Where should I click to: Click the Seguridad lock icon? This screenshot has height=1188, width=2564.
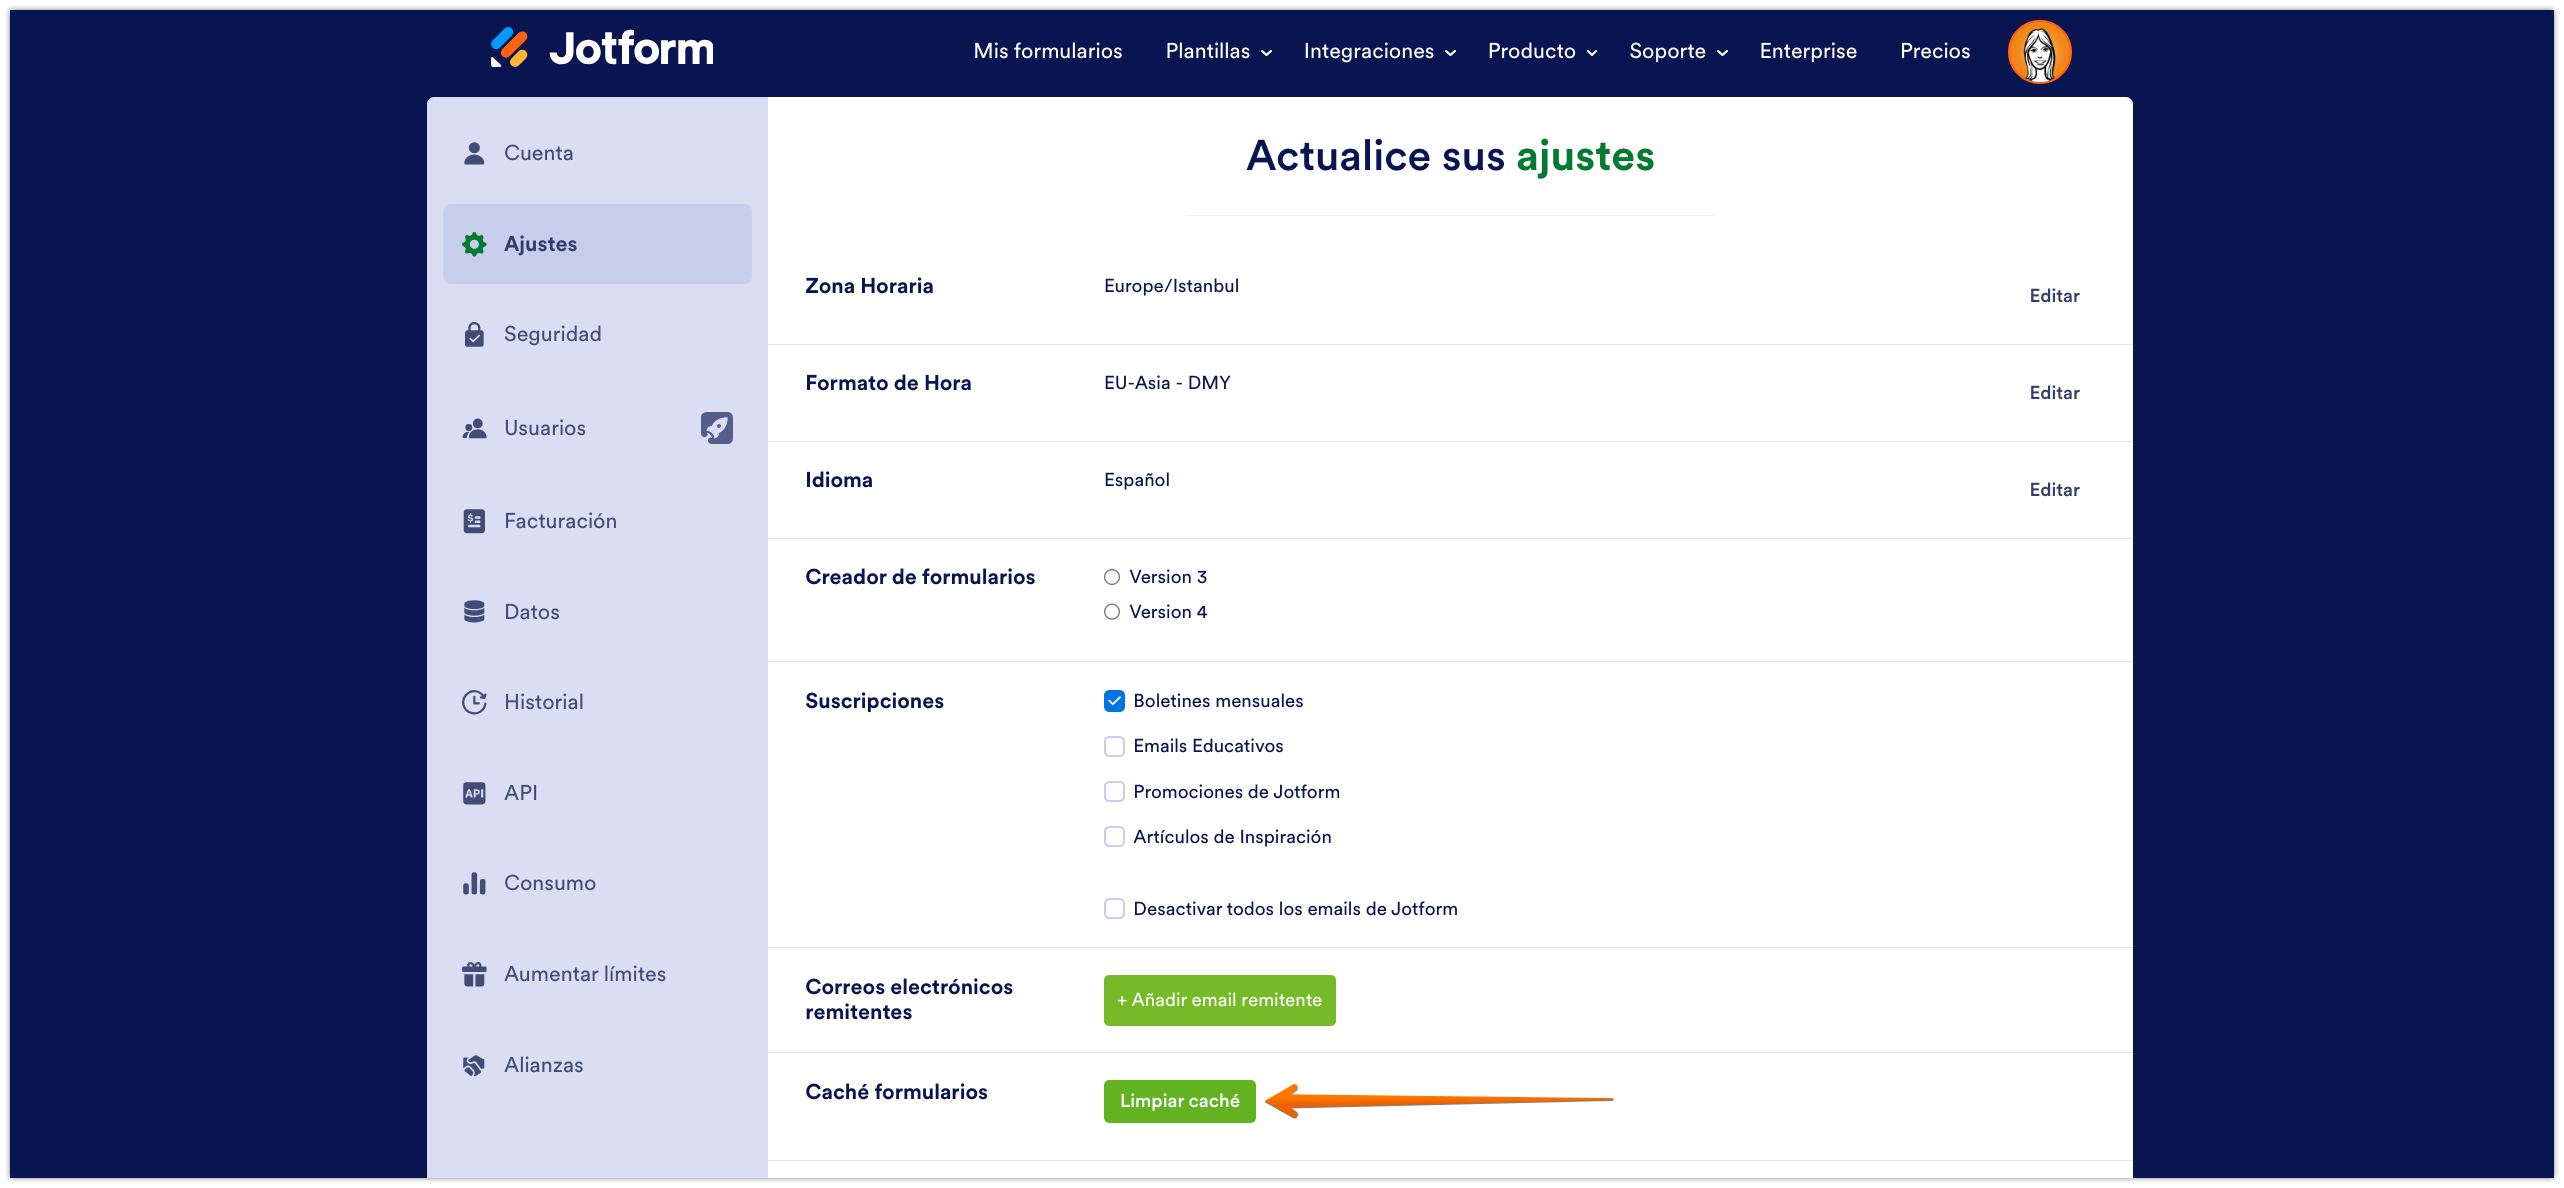coord(474,335)
